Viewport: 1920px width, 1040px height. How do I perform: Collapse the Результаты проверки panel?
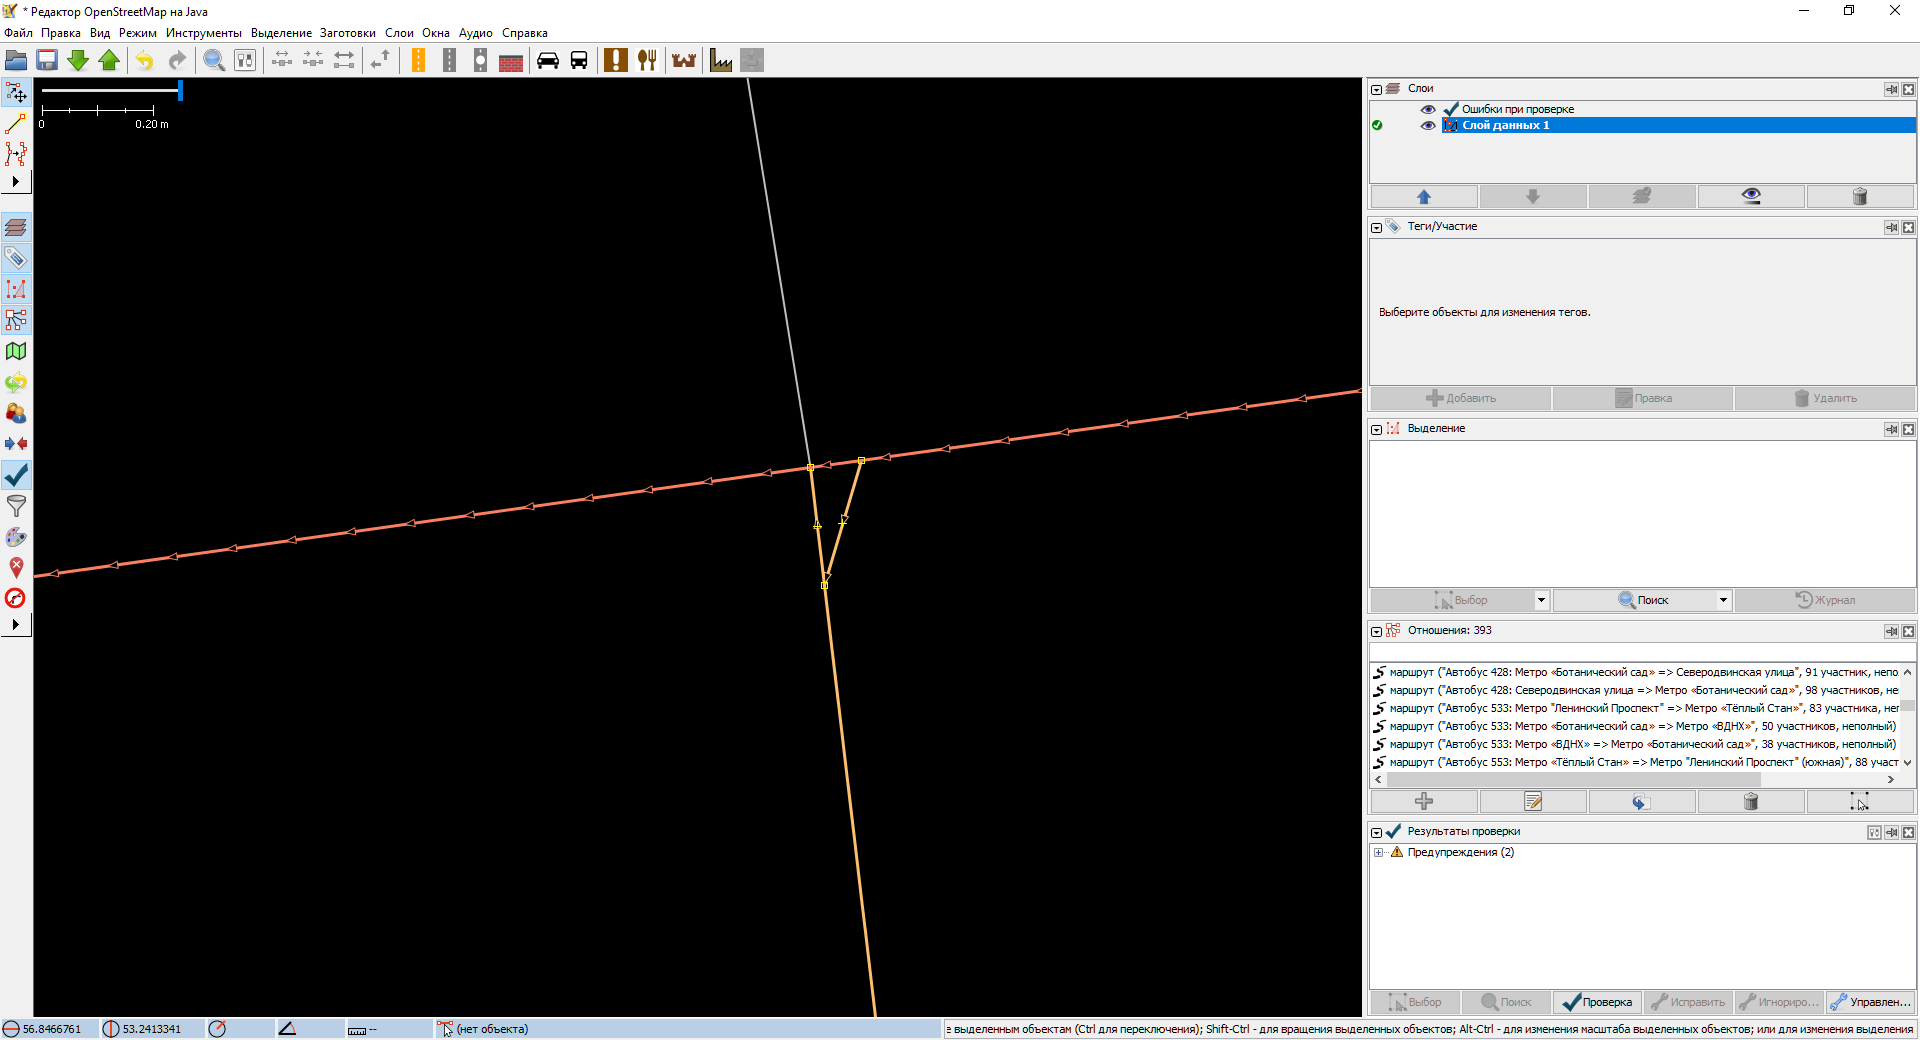(1377, 832)
